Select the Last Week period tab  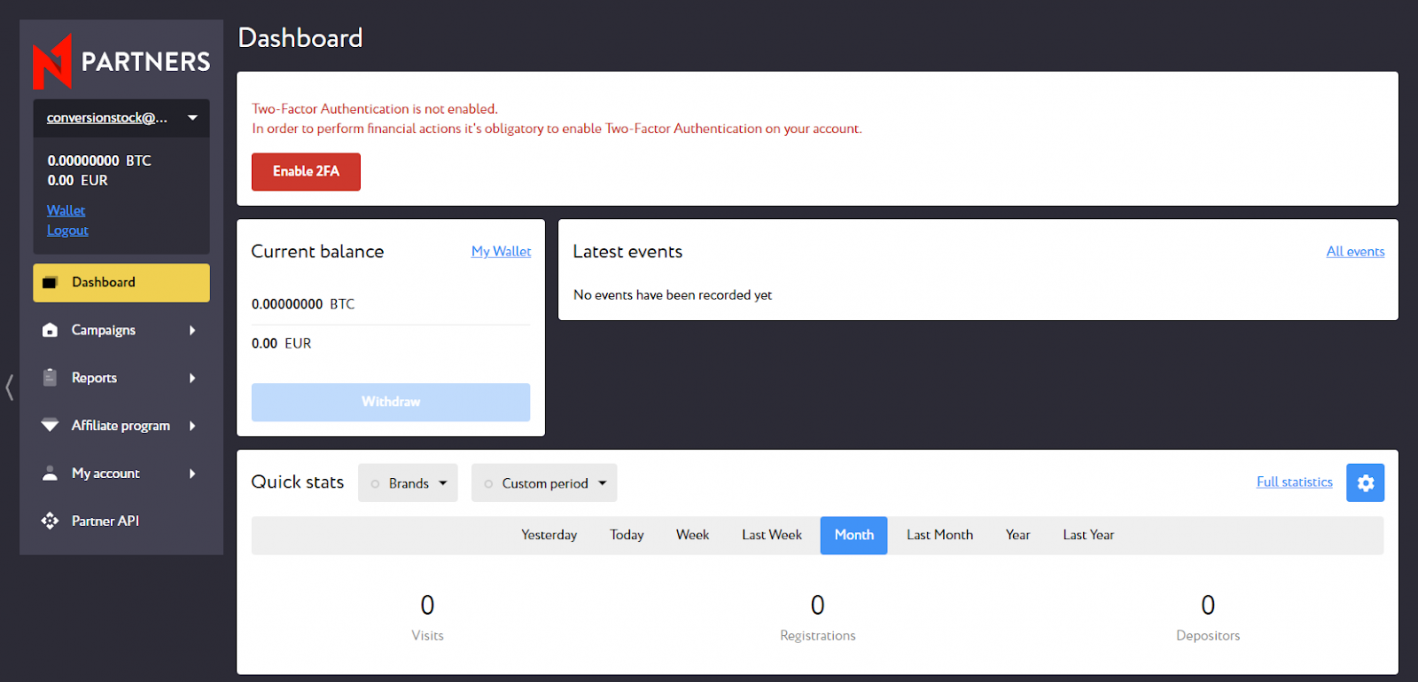point(772,535)
